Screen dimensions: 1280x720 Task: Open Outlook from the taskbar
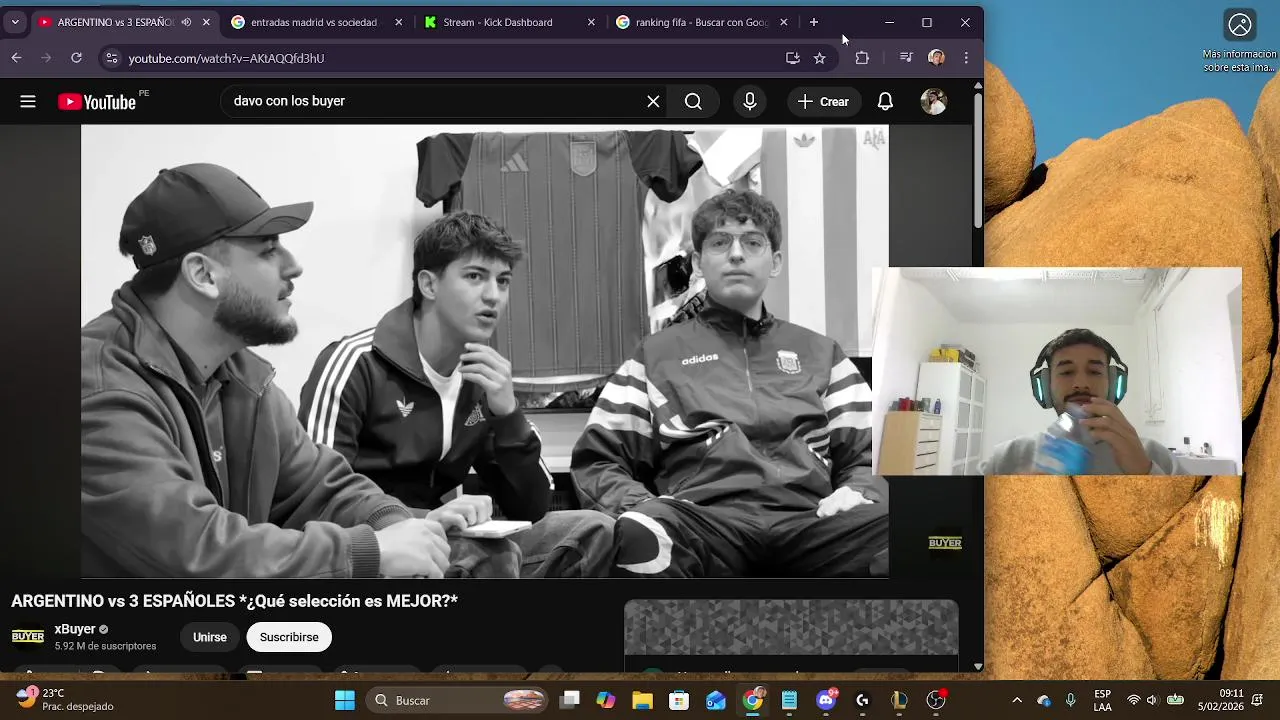pyautogui.click(x=716, y=700)
